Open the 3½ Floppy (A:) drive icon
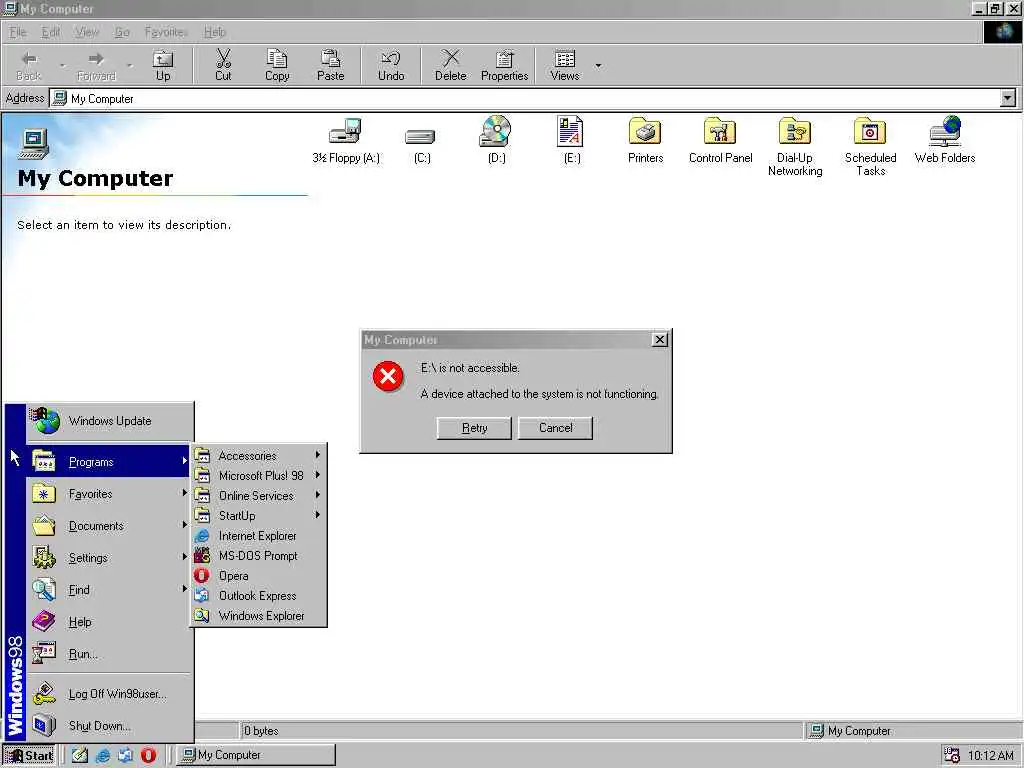 click(345, 140)
